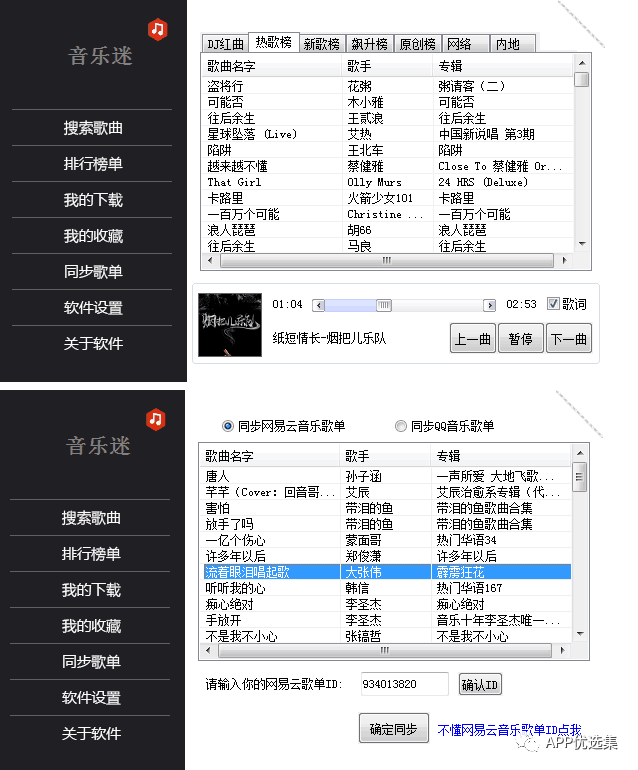
Task: Open 我的下载 in the top sidebar
Action: coord(93,200)
